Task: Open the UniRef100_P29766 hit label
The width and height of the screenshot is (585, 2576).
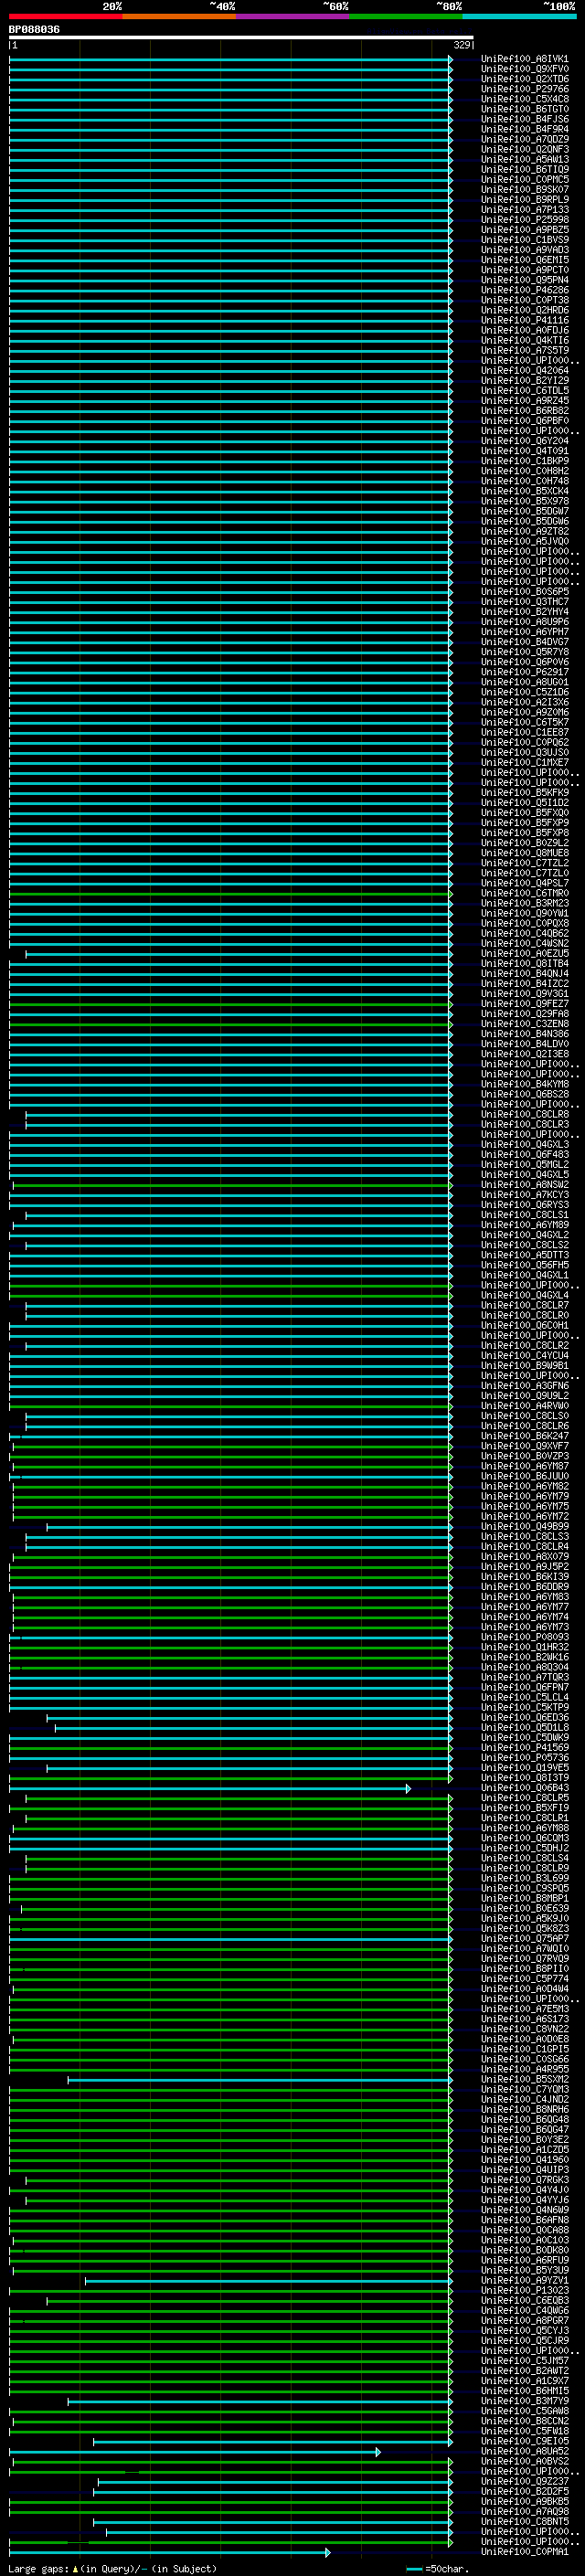Action: (524, 89)
